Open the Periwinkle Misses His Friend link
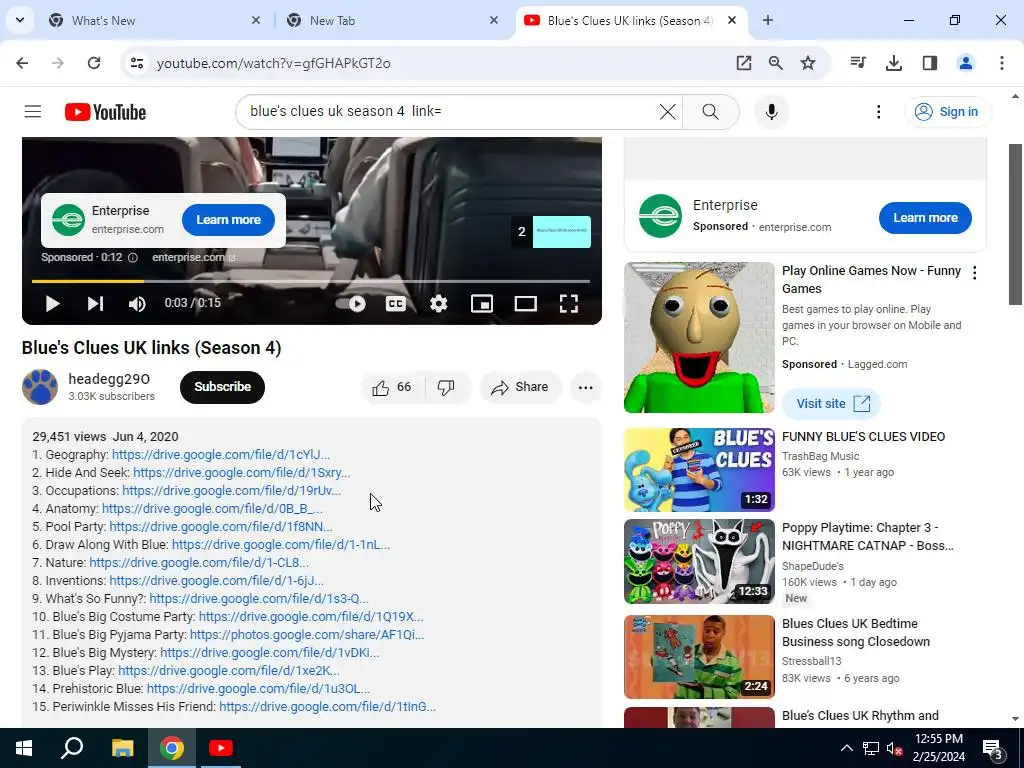The height and width of the screenshot is (768, 1024). pos(328,707)
